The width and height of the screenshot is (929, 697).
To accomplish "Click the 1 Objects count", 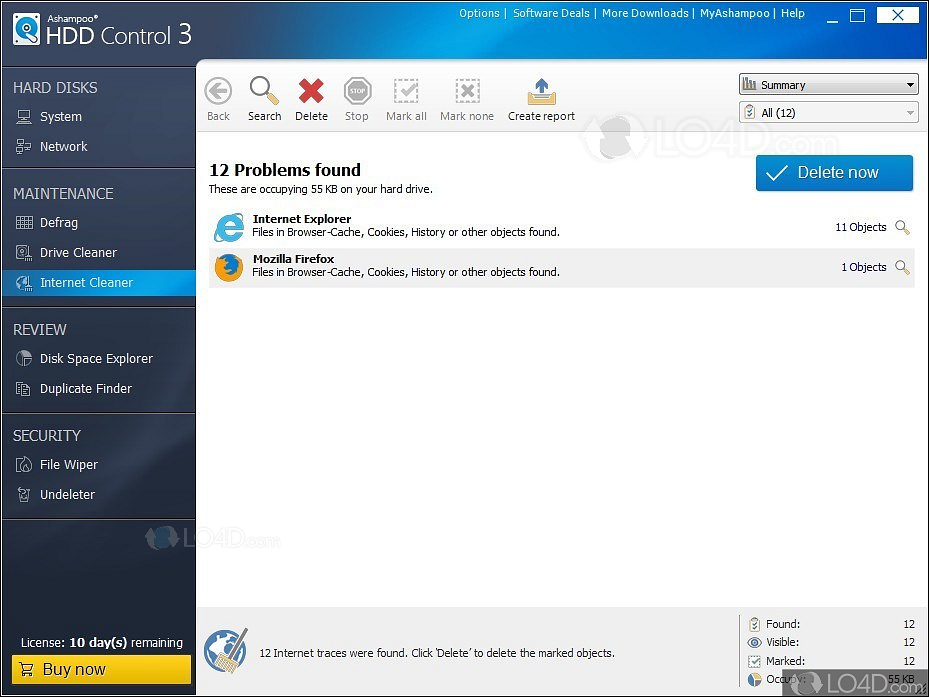I will (x=863, y=267).
